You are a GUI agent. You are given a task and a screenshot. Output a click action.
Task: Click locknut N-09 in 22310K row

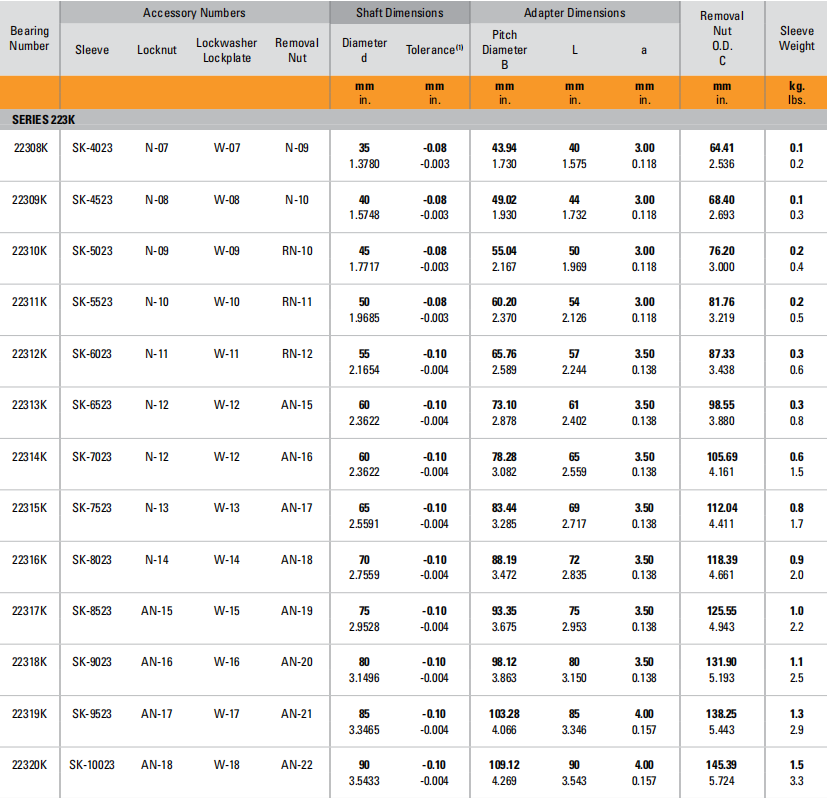(156, 251)
